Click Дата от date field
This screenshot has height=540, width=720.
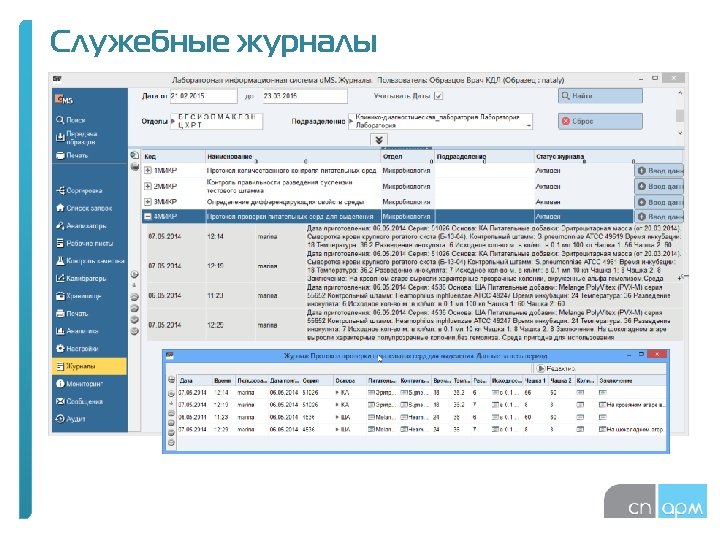tap(203, 96)
